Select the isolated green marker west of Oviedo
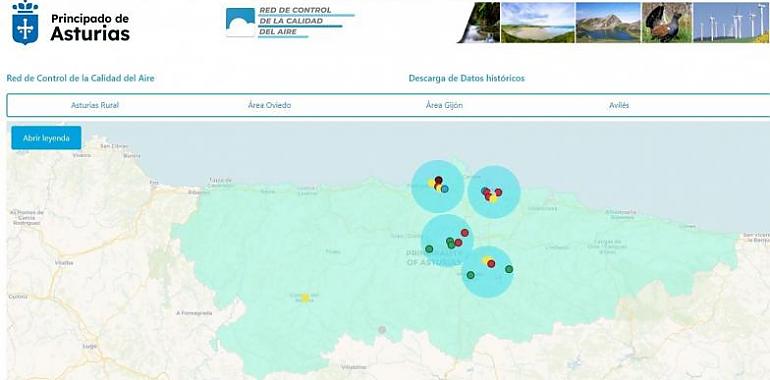770x380 pixels. click(429, 249)
